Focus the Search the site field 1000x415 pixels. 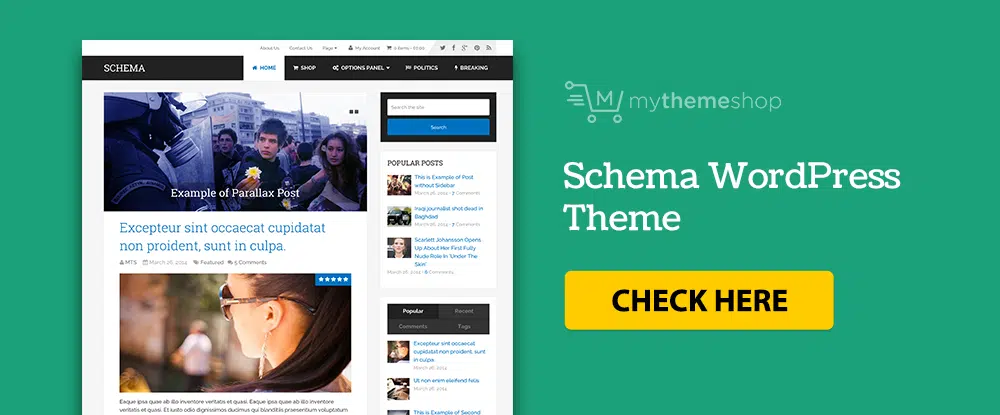[438, 107]
